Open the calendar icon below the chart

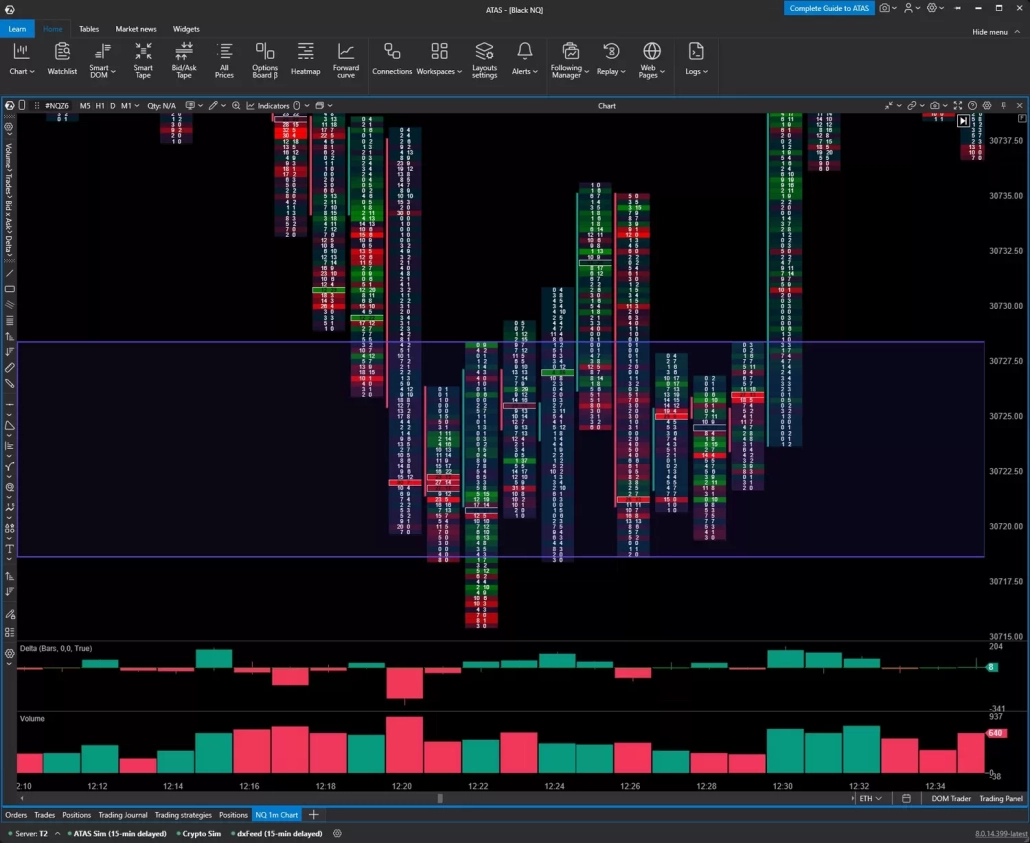point(906,798)
